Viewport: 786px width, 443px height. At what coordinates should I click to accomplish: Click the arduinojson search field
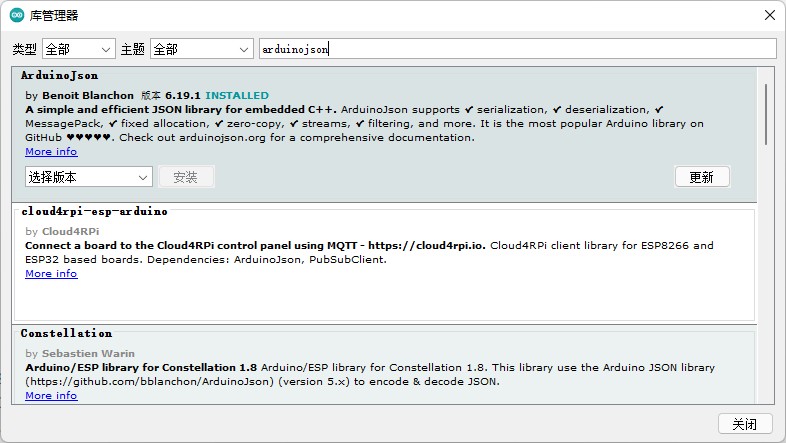[x=517, y=49]
